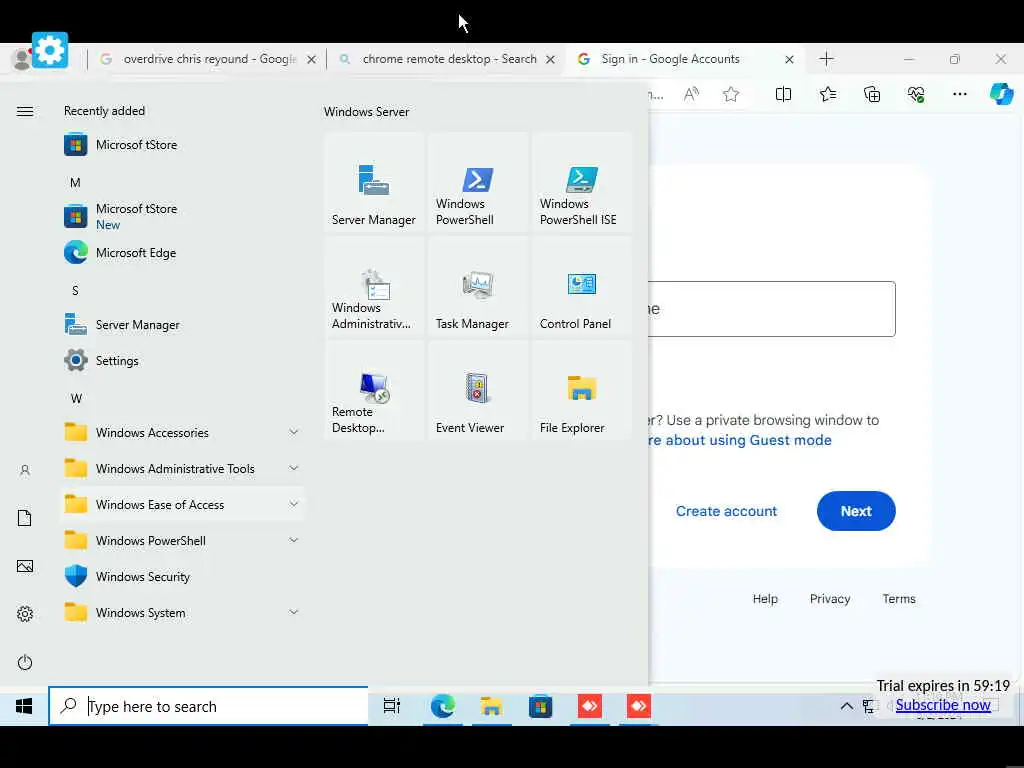This screenshot has height=768, width=1024.
Task: Open Edge Collections icon
Action: 872,95
